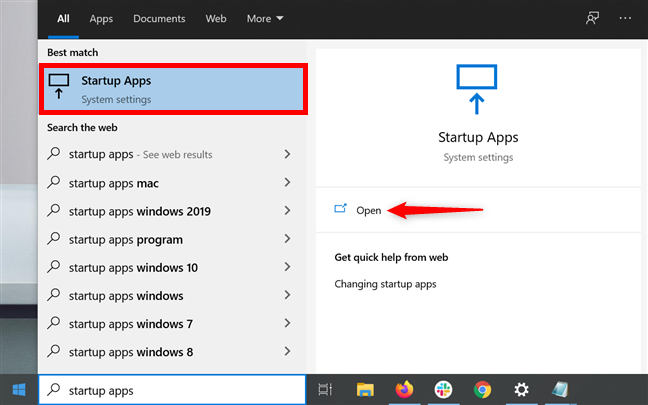Expand chevron for 'startup apps windows 7'
The image size is (648, 405).
tap(287, 323)
